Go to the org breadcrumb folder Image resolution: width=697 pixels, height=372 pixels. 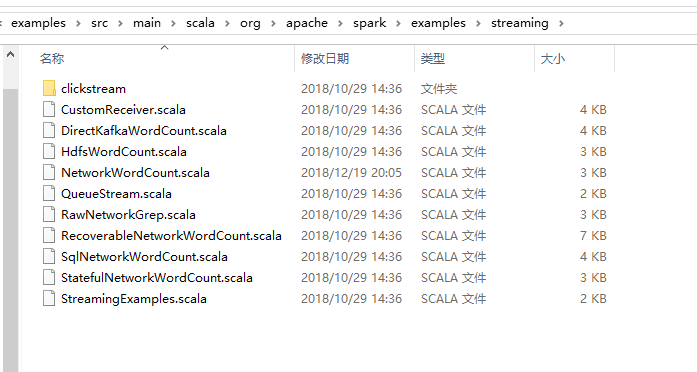pyautogui.click(x=250, y=23)
